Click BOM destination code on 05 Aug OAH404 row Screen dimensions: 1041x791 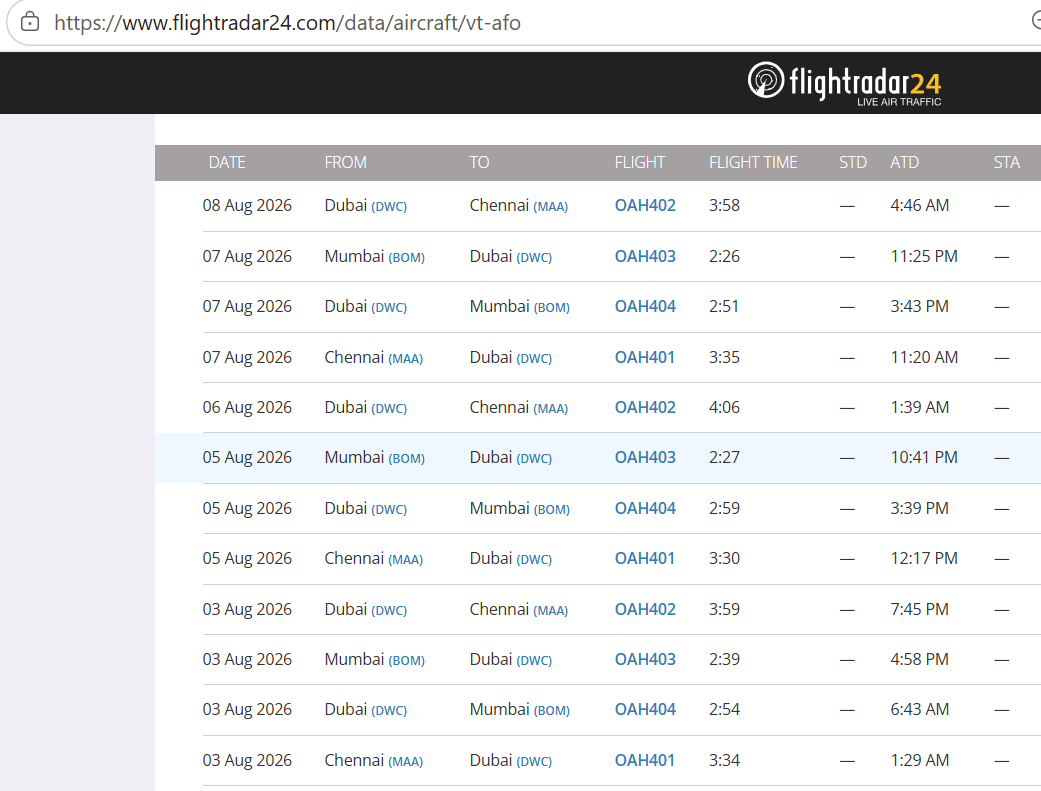[x=552, y=509]
